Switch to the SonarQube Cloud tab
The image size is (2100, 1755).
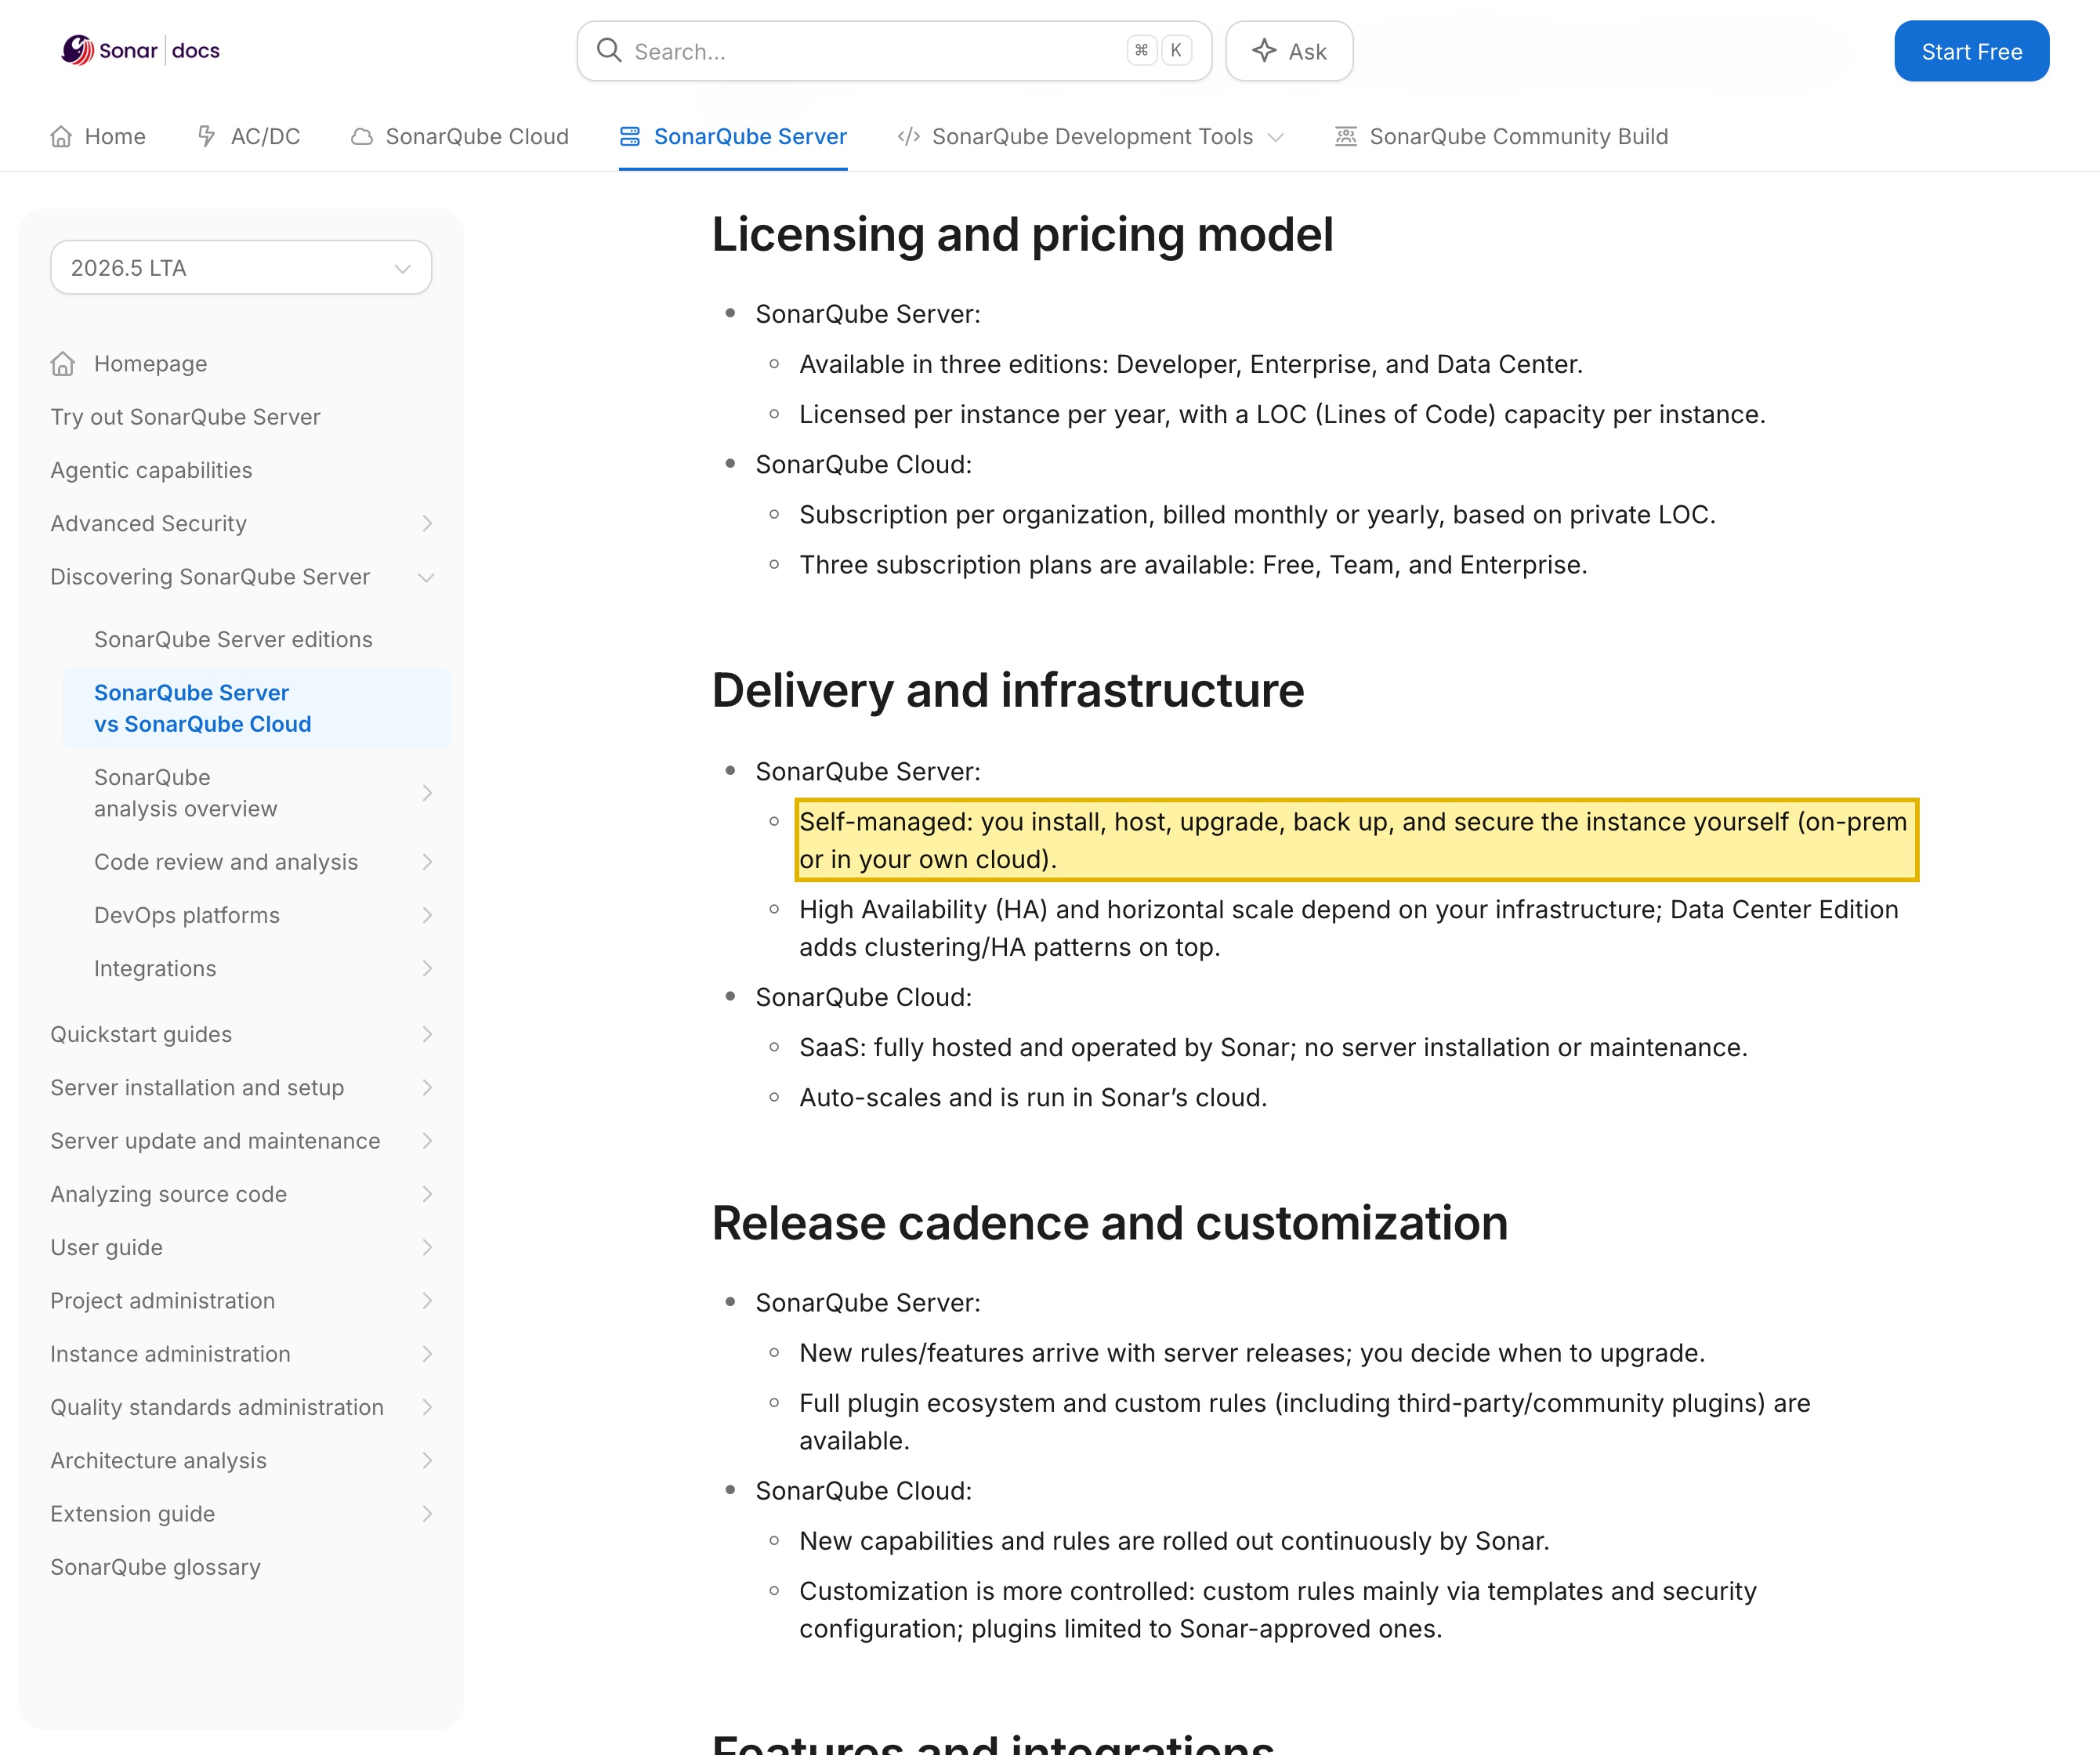459,136
